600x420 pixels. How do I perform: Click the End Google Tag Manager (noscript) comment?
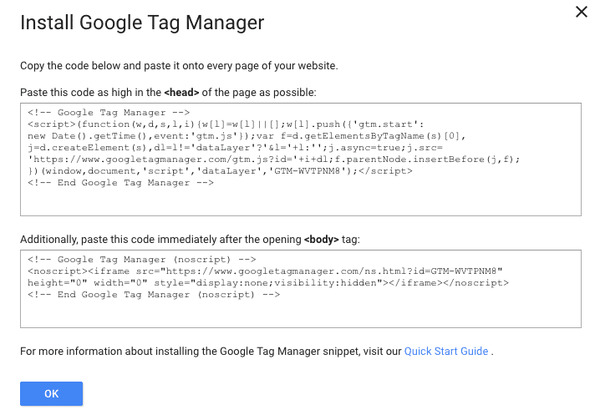[154, 295]
